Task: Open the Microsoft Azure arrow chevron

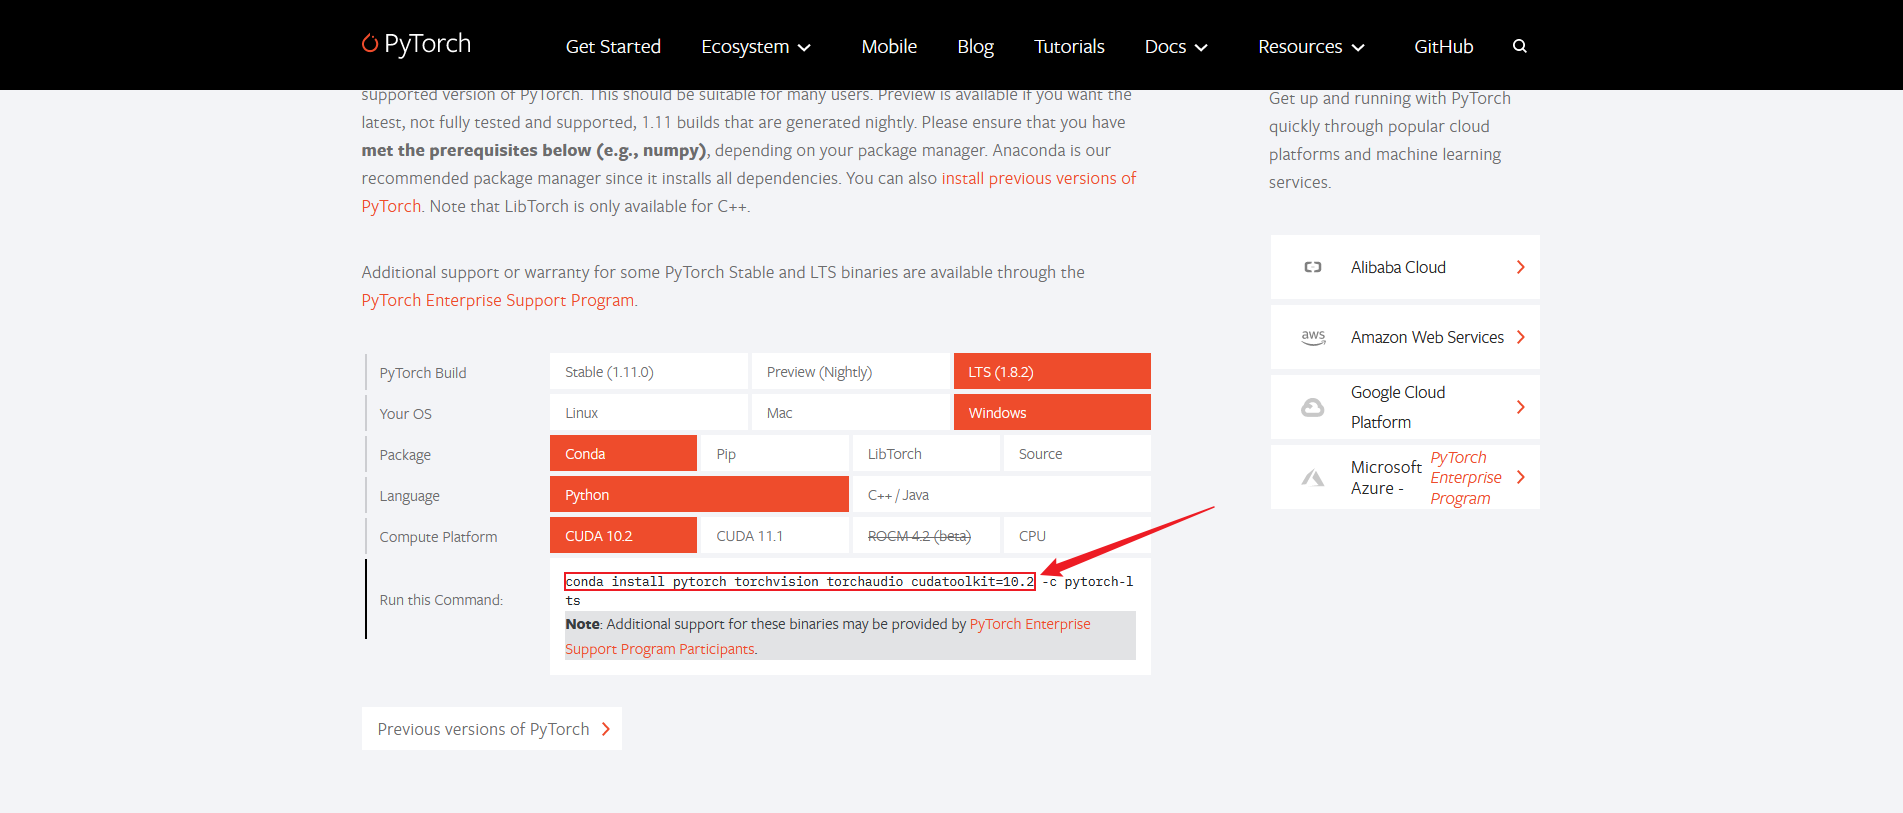Action: [x=1520, y=477]
